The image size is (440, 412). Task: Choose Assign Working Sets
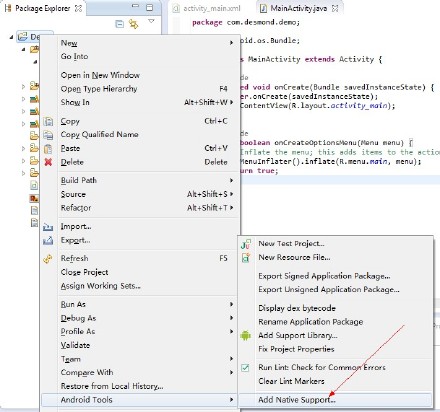click(x=101, y=286)
